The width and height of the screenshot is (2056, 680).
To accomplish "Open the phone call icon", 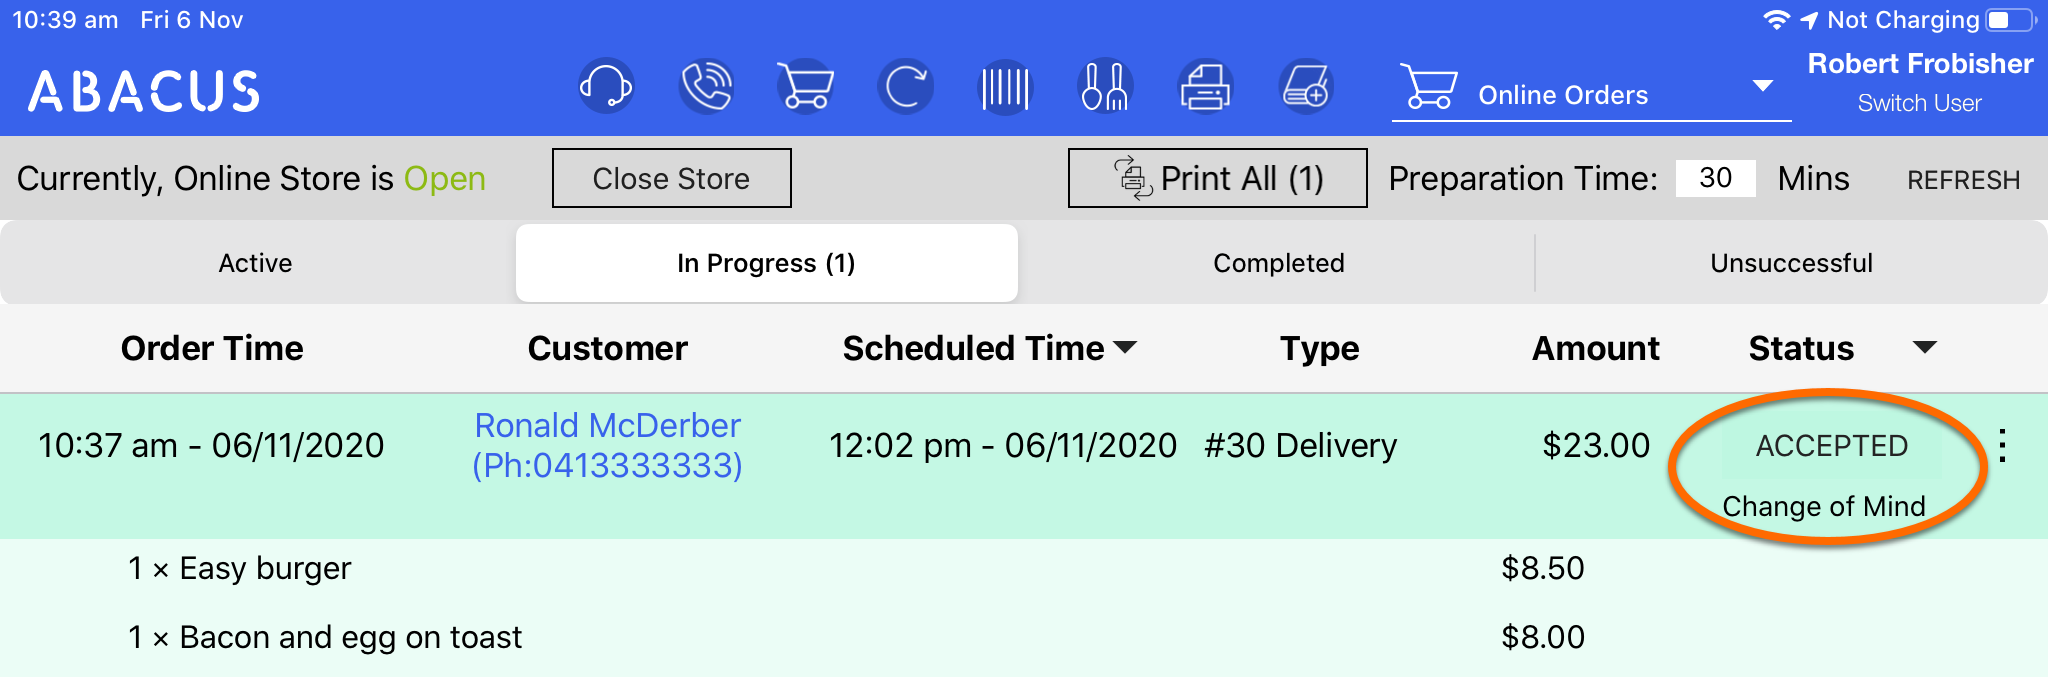I will click(x=706, y=87).
